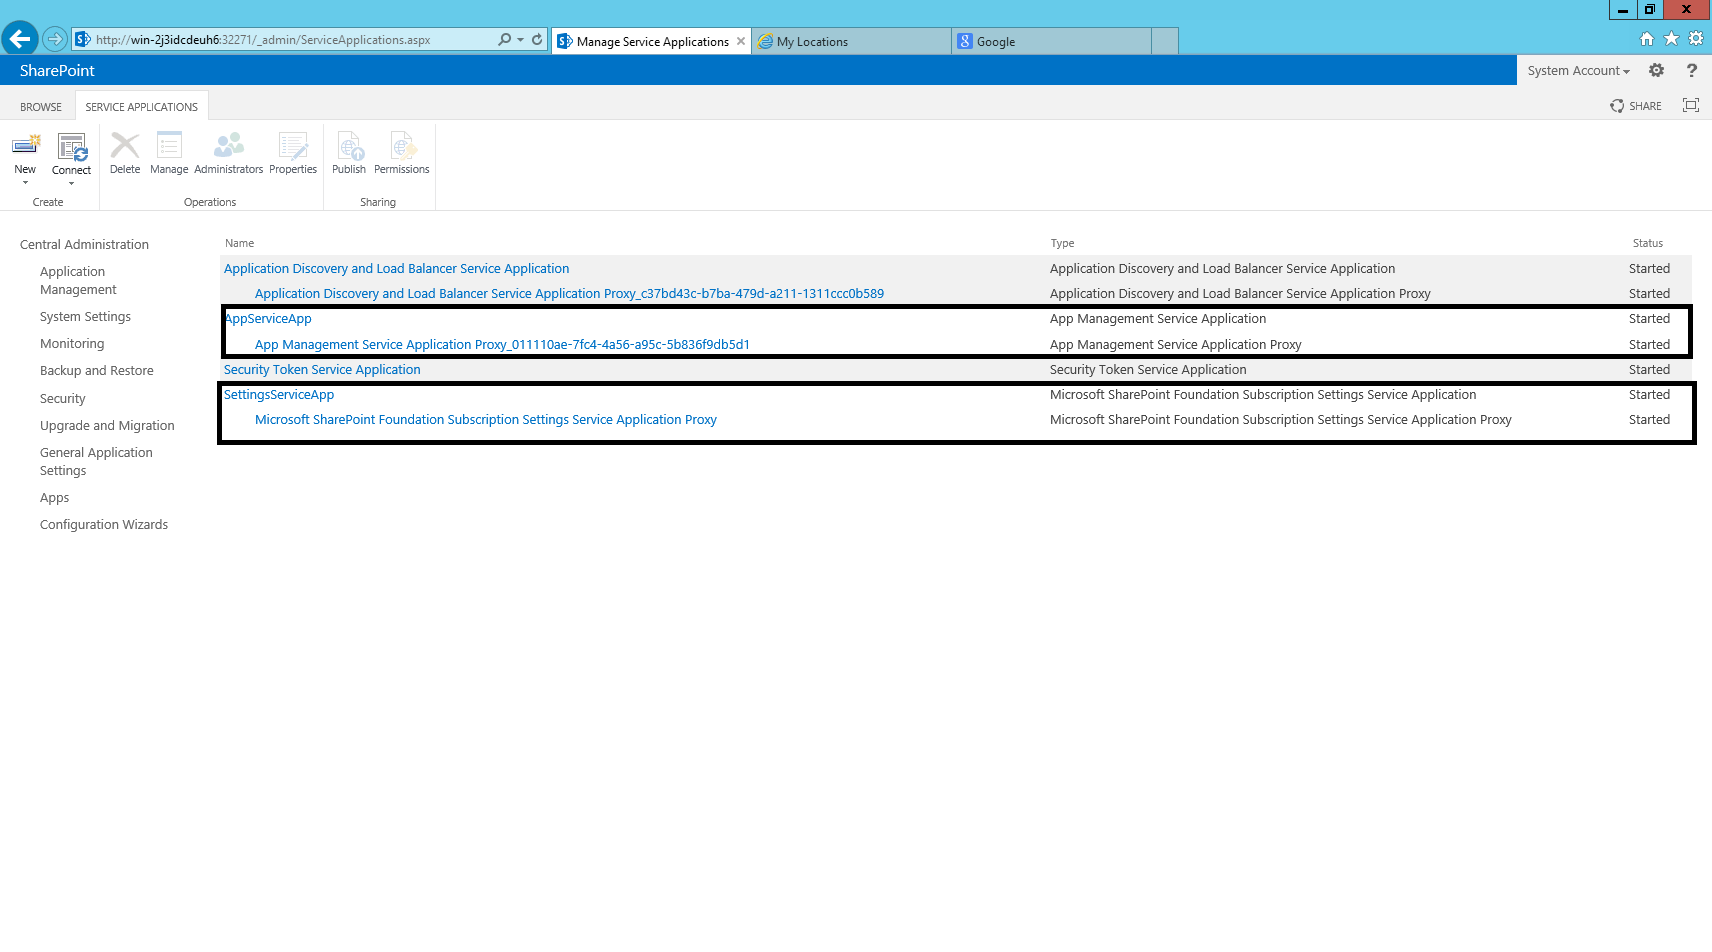Click the Help question mark icon

pyautogui.click(x=1691, y=70)
